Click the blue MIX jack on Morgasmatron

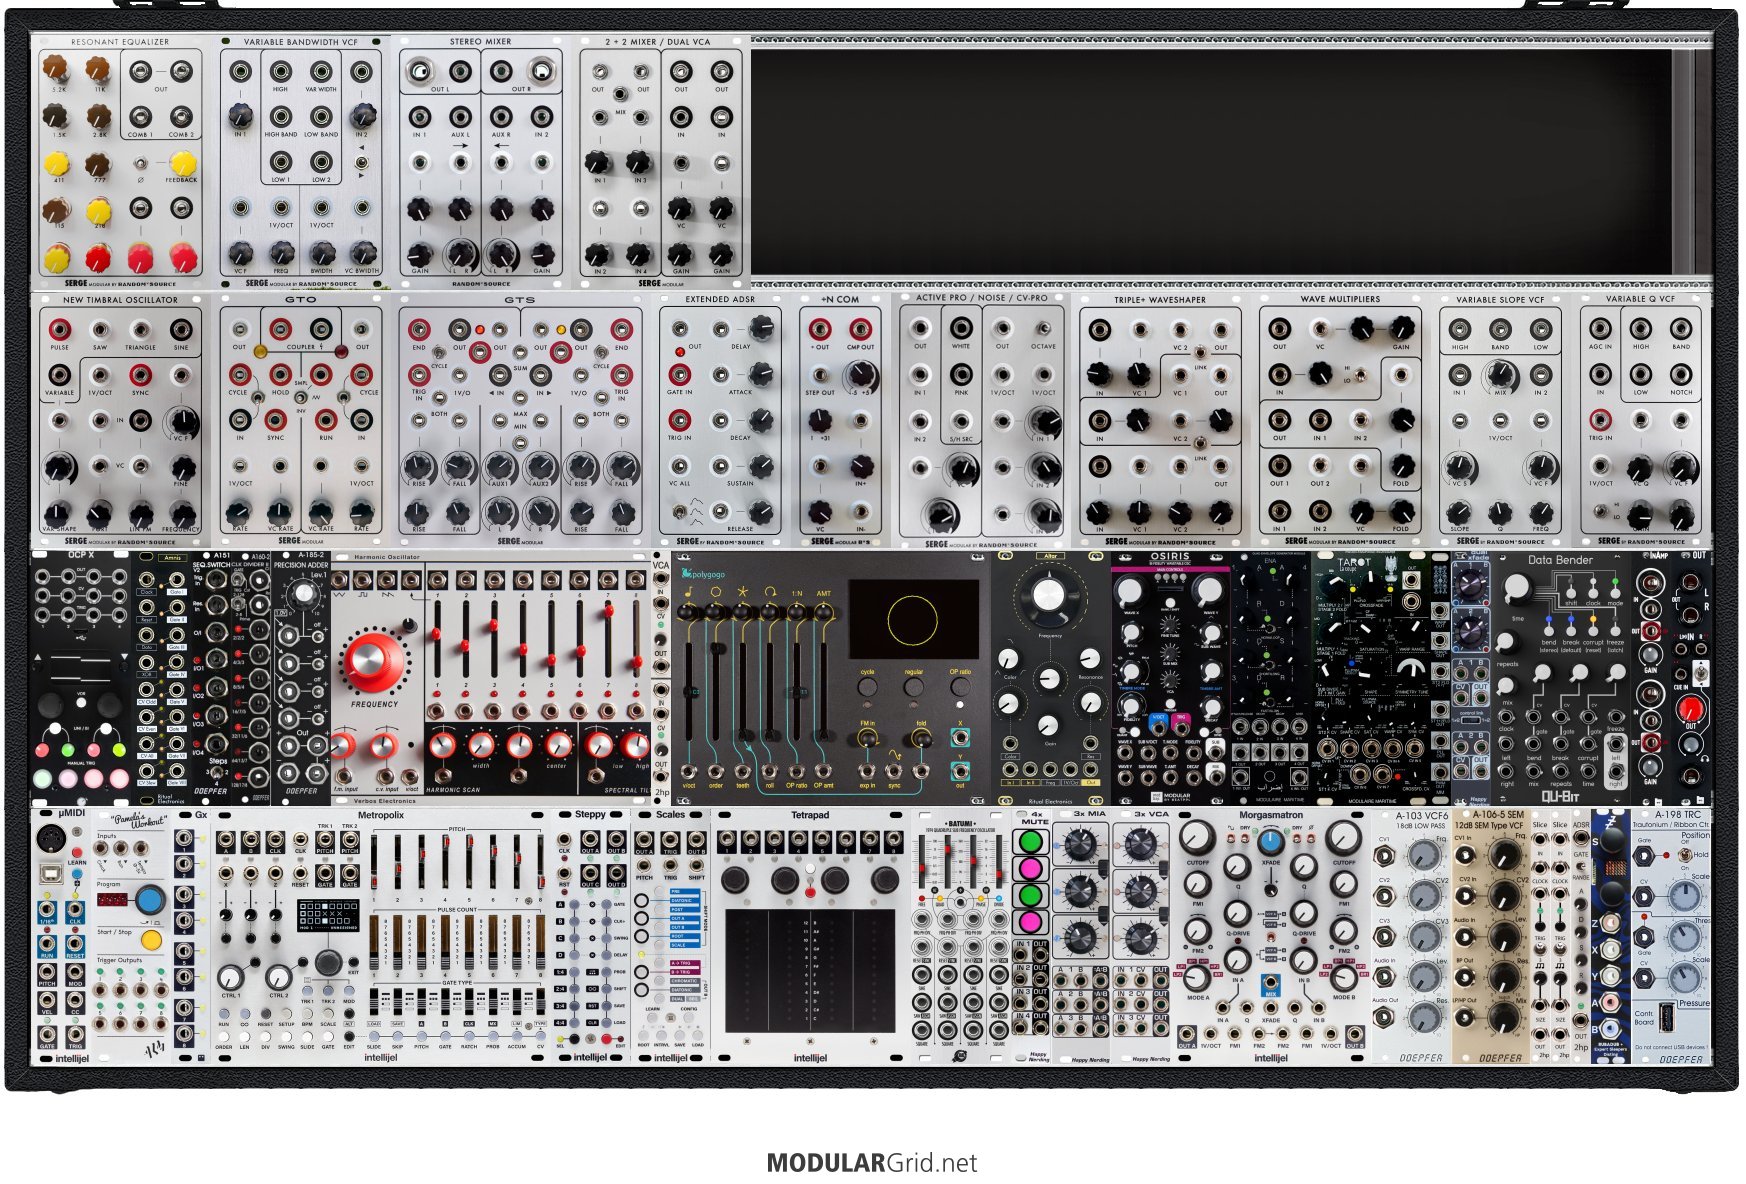tap(1270, 981)
